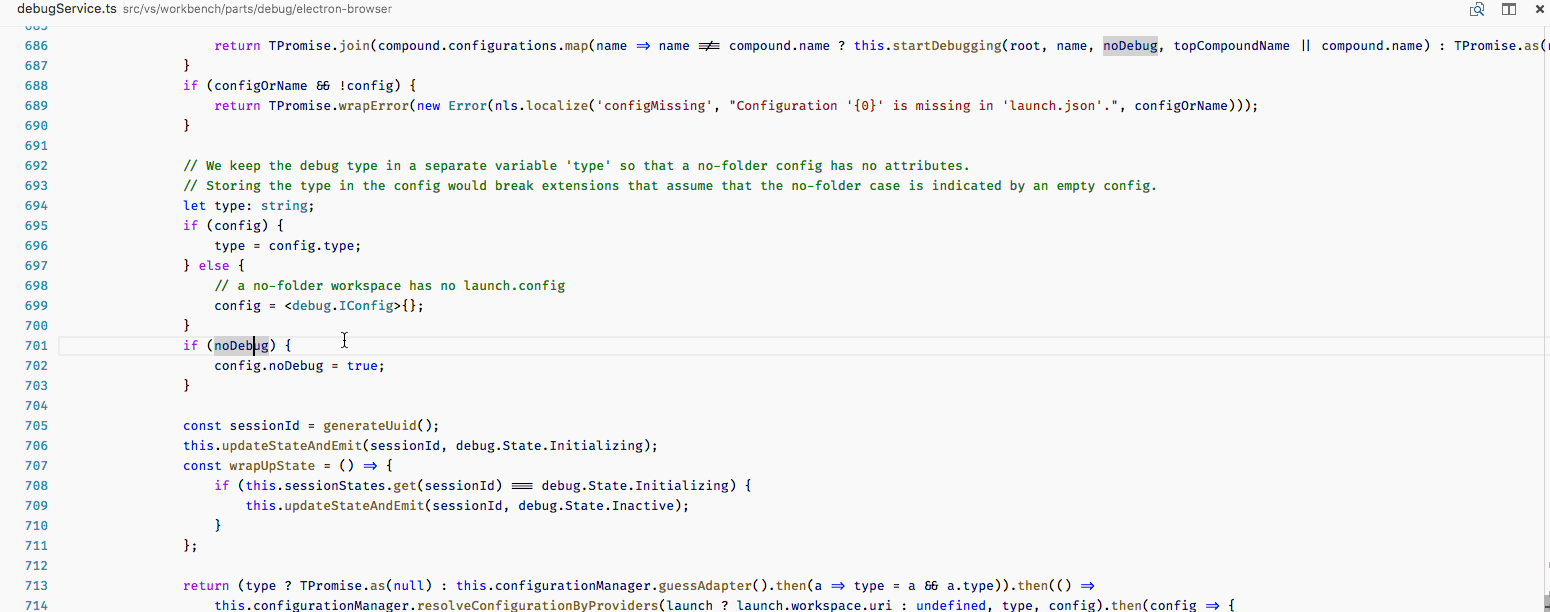The image size is (1550, 612).
Task: Click debug.IConfig cast on line 699
Action: pos(342,306)
